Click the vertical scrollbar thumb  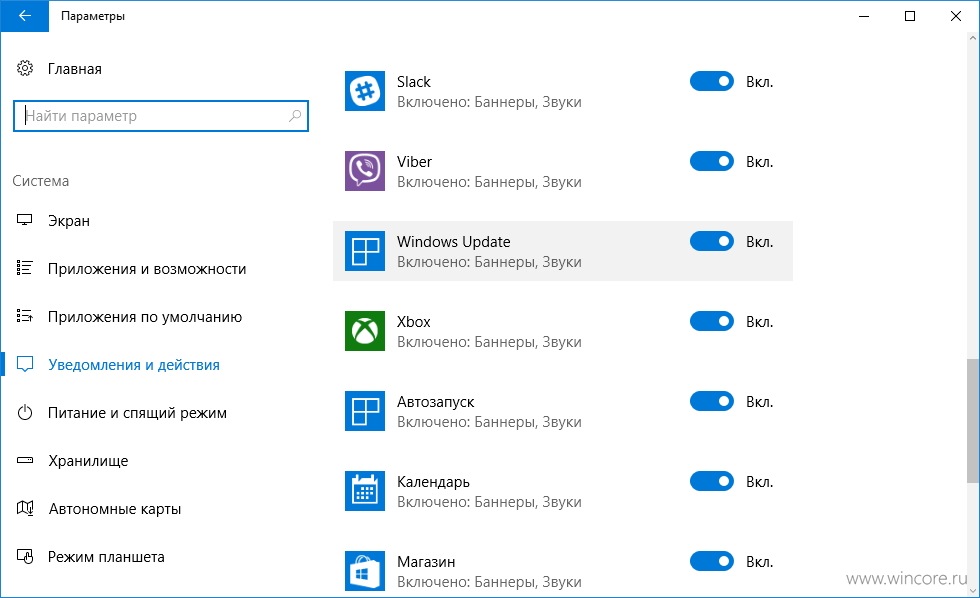coord(972,421)
